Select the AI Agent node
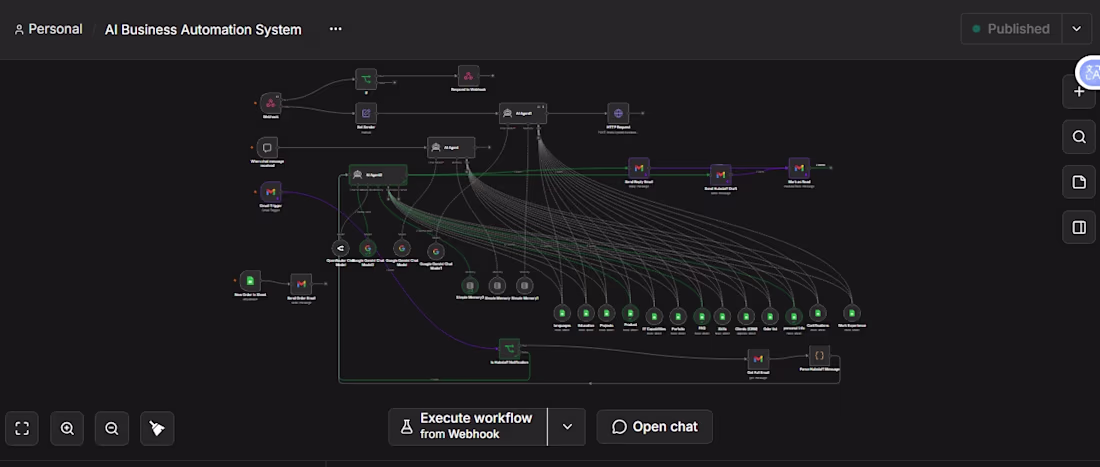Screen dimensions: 1100x467 click(451, 147)
